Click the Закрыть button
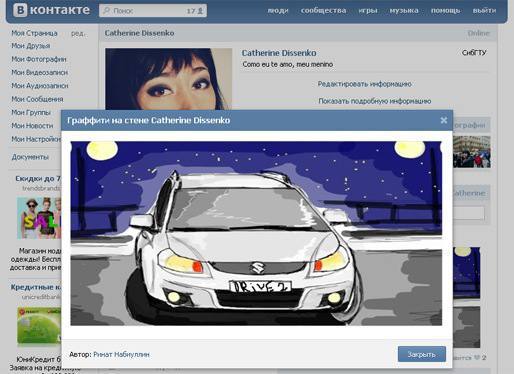 [422, 354]
